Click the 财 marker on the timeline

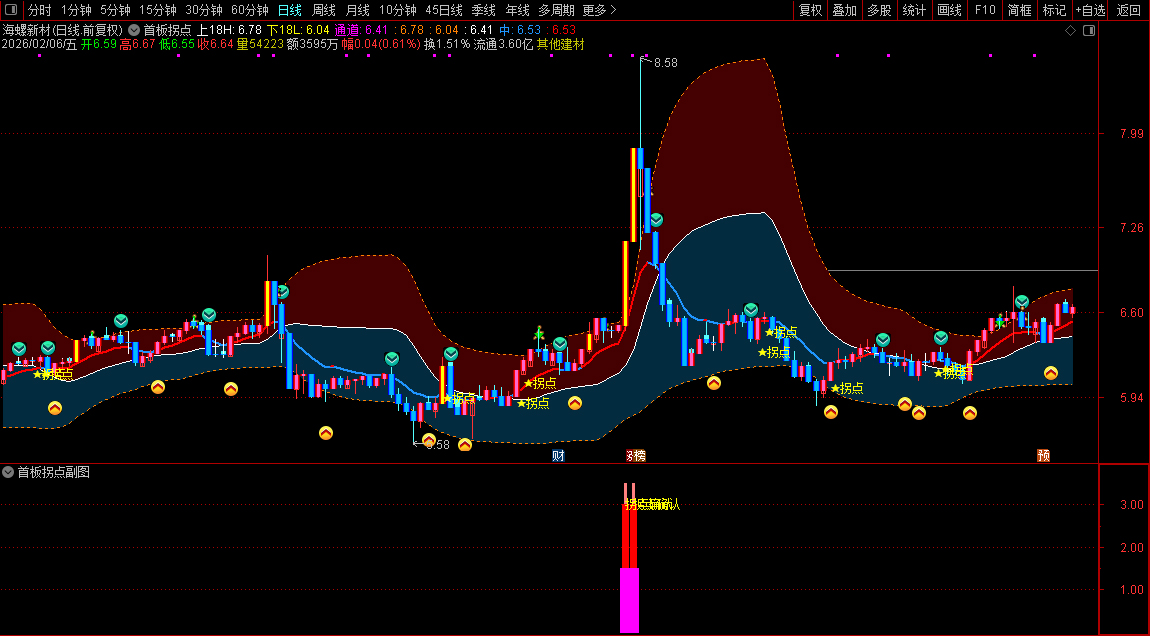[x=558, y=456]
